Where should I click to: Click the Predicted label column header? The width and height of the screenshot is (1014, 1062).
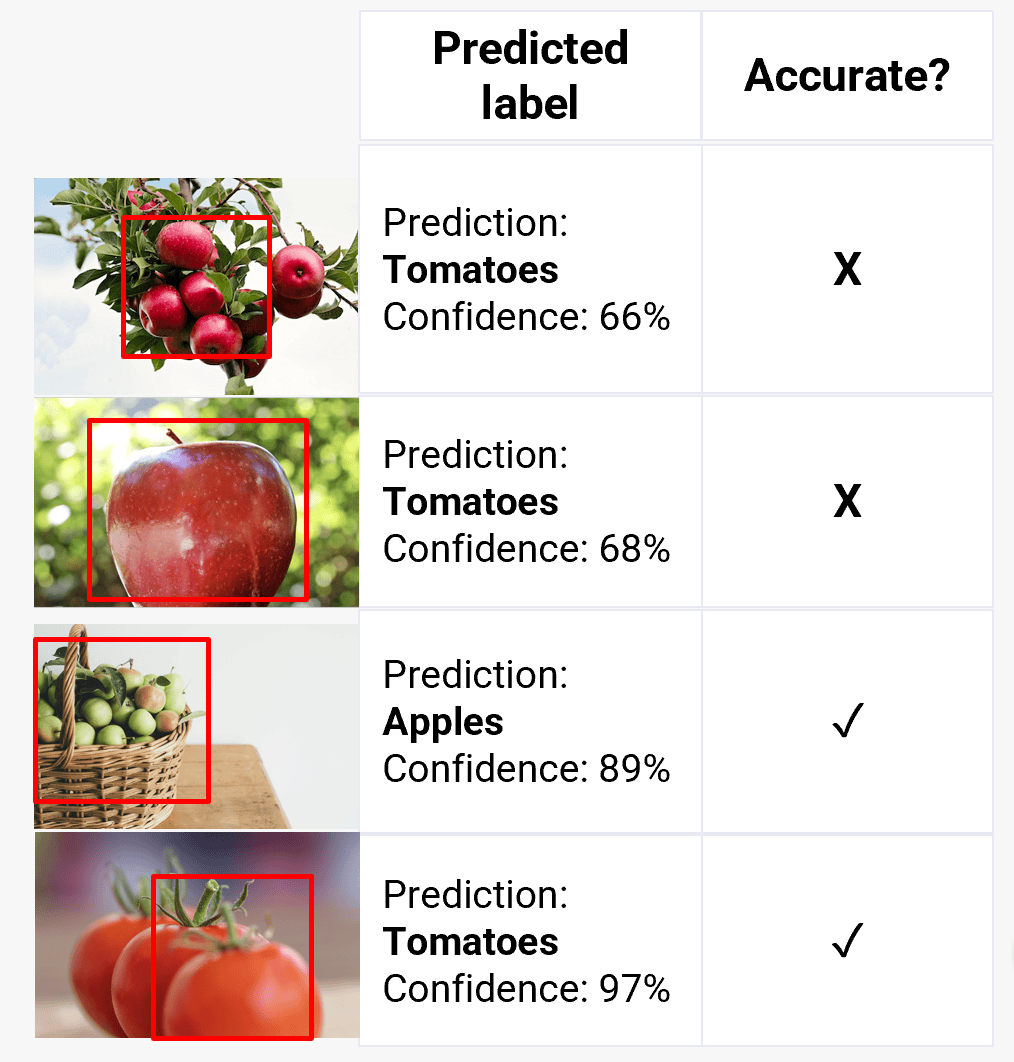[x=530, y=75]
